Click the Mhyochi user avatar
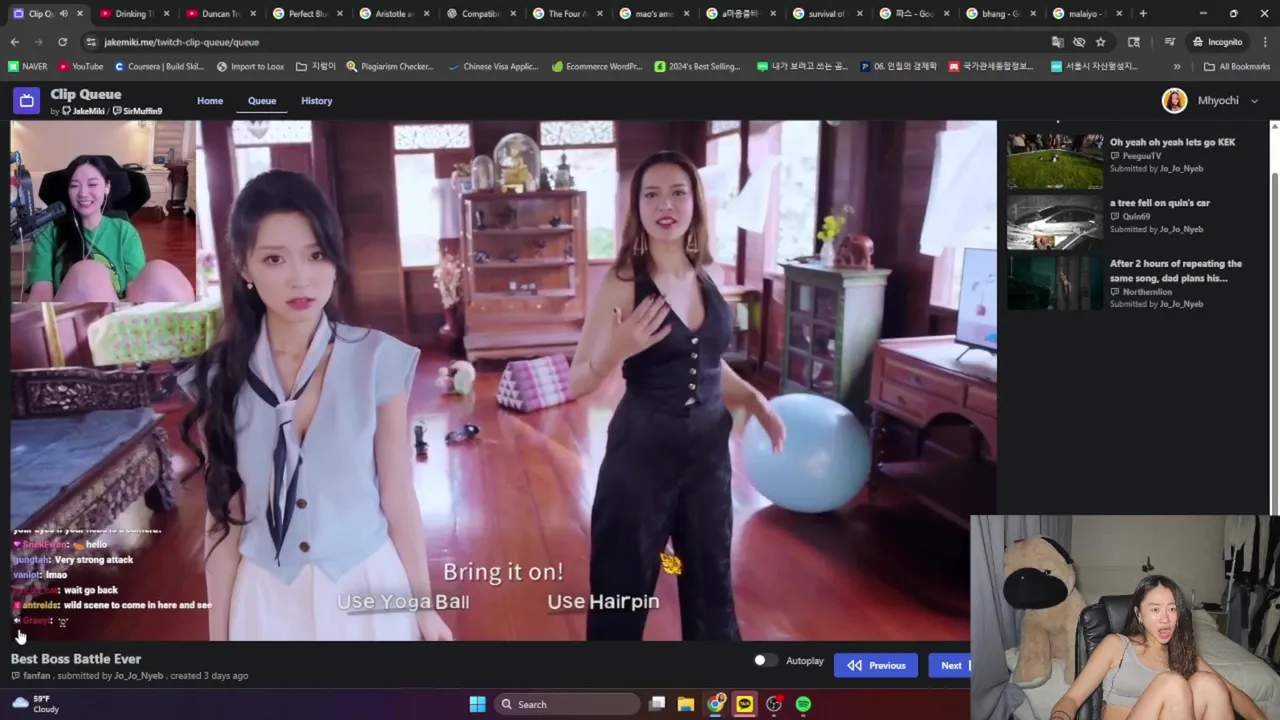 [x=1174, y=100]
